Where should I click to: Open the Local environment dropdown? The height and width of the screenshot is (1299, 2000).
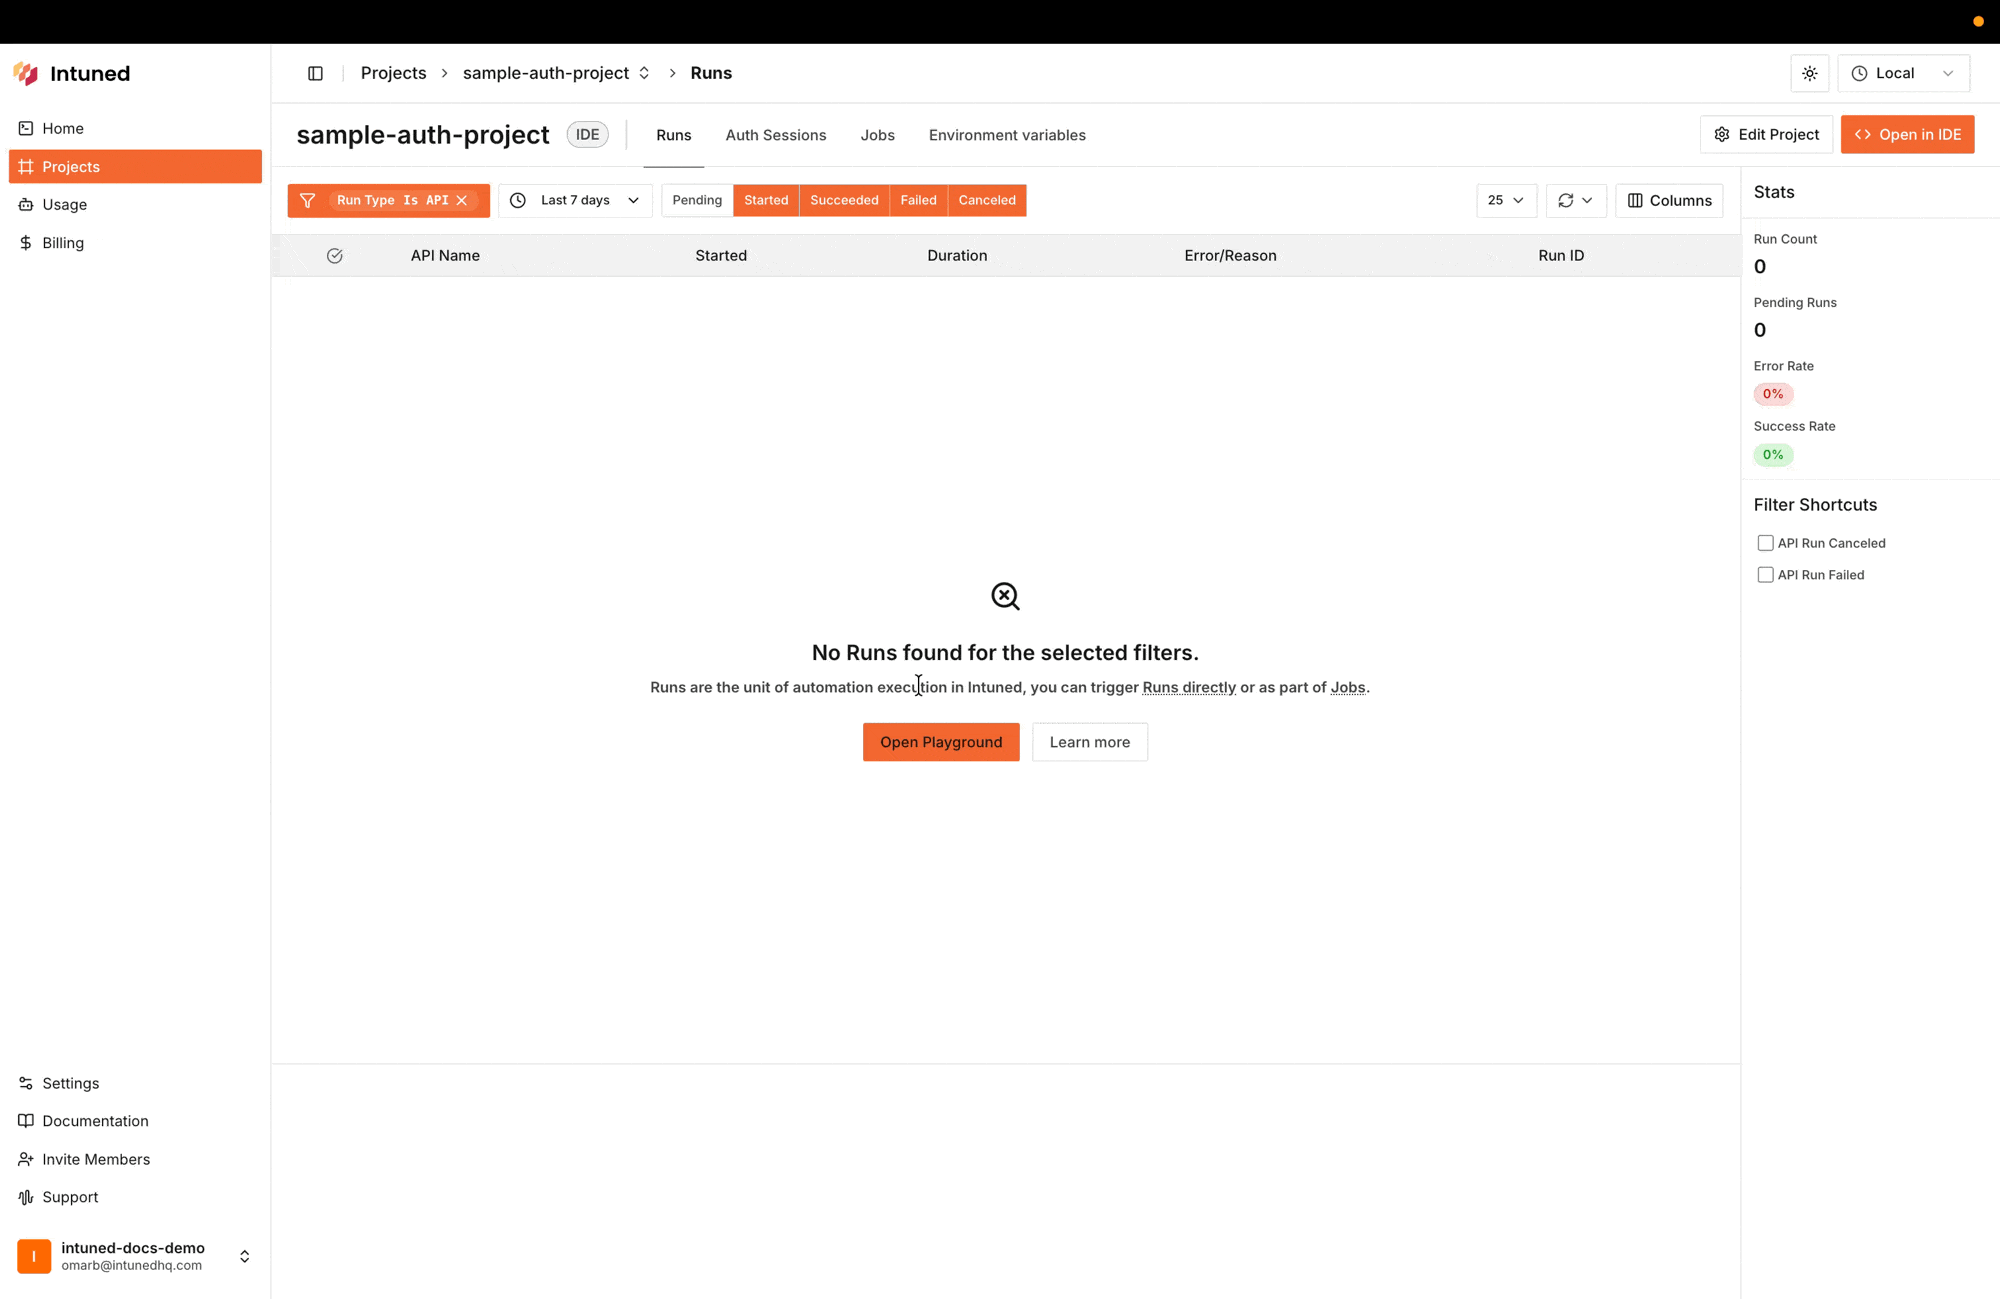(x=1902, y=73)
